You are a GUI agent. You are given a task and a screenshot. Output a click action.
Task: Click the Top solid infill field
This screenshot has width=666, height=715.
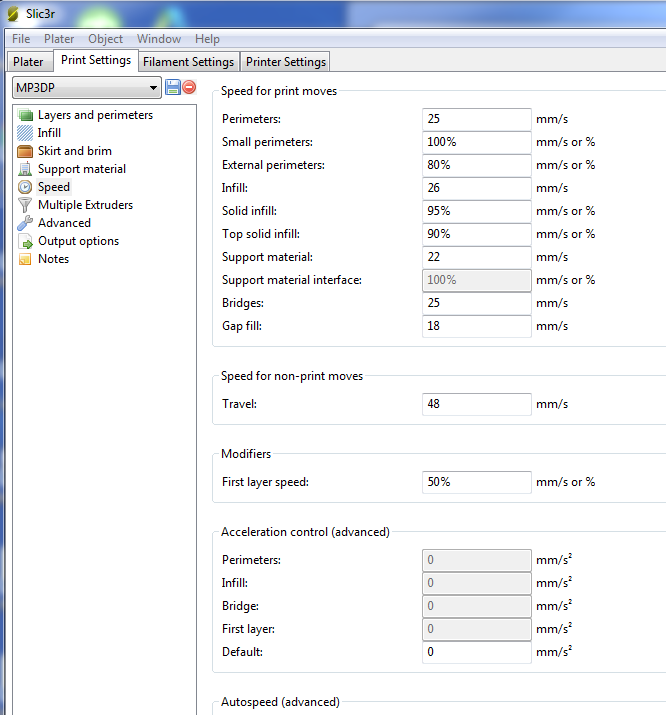point(476,234)
